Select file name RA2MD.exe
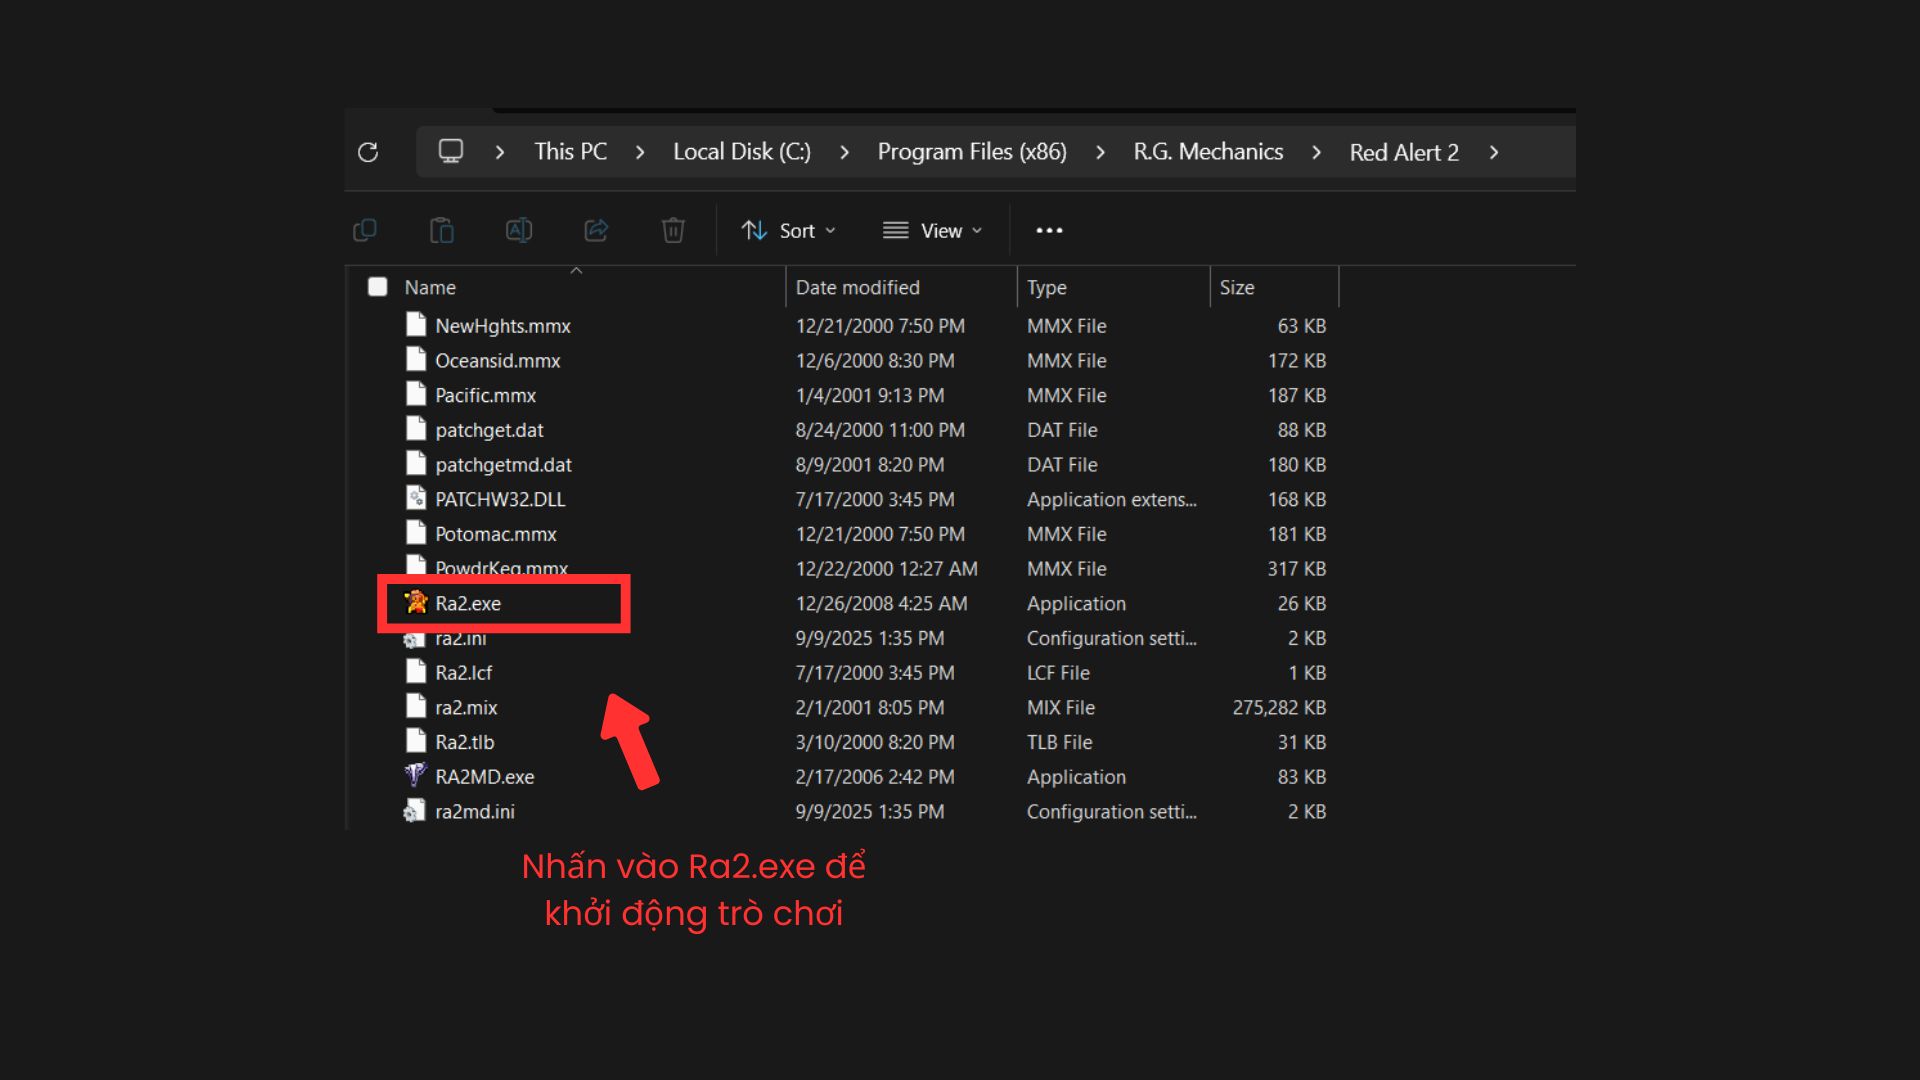This screenshot has height=1080, width=1920. pos(484,777)
